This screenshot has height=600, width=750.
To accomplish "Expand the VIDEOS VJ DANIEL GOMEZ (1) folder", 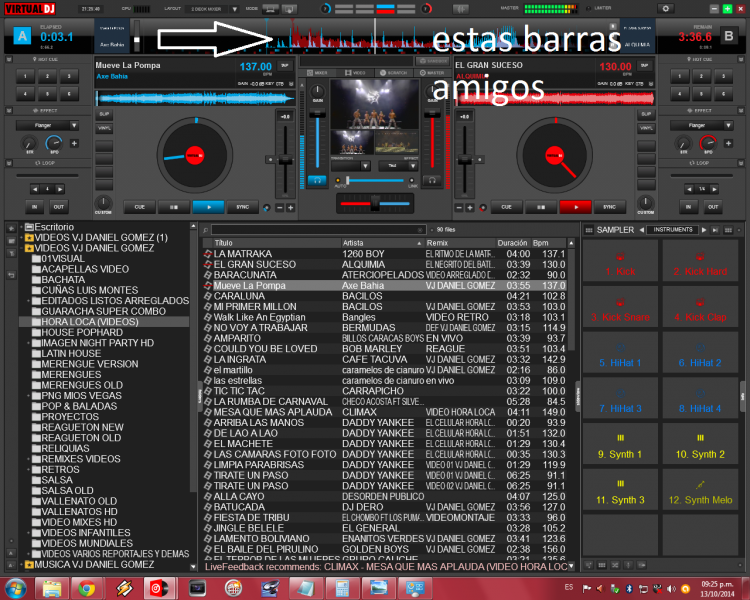I will click(x=22, y=238).
